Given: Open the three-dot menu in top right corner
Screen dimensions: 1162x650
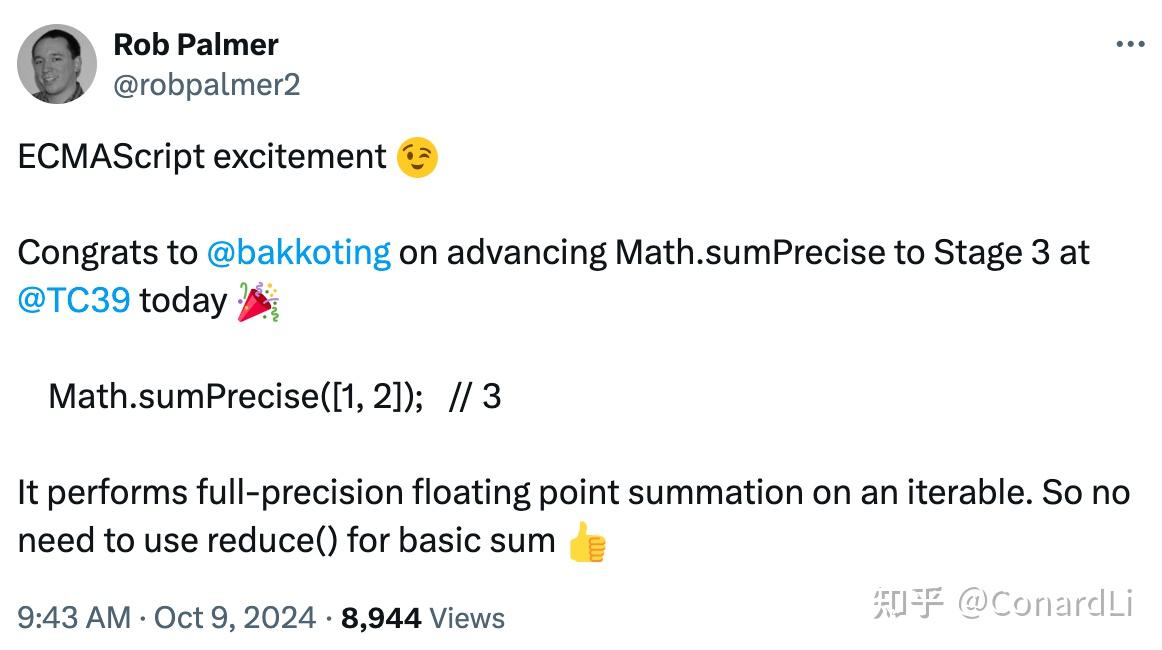Looking at the screenshot, I should tap(1131, 42).
